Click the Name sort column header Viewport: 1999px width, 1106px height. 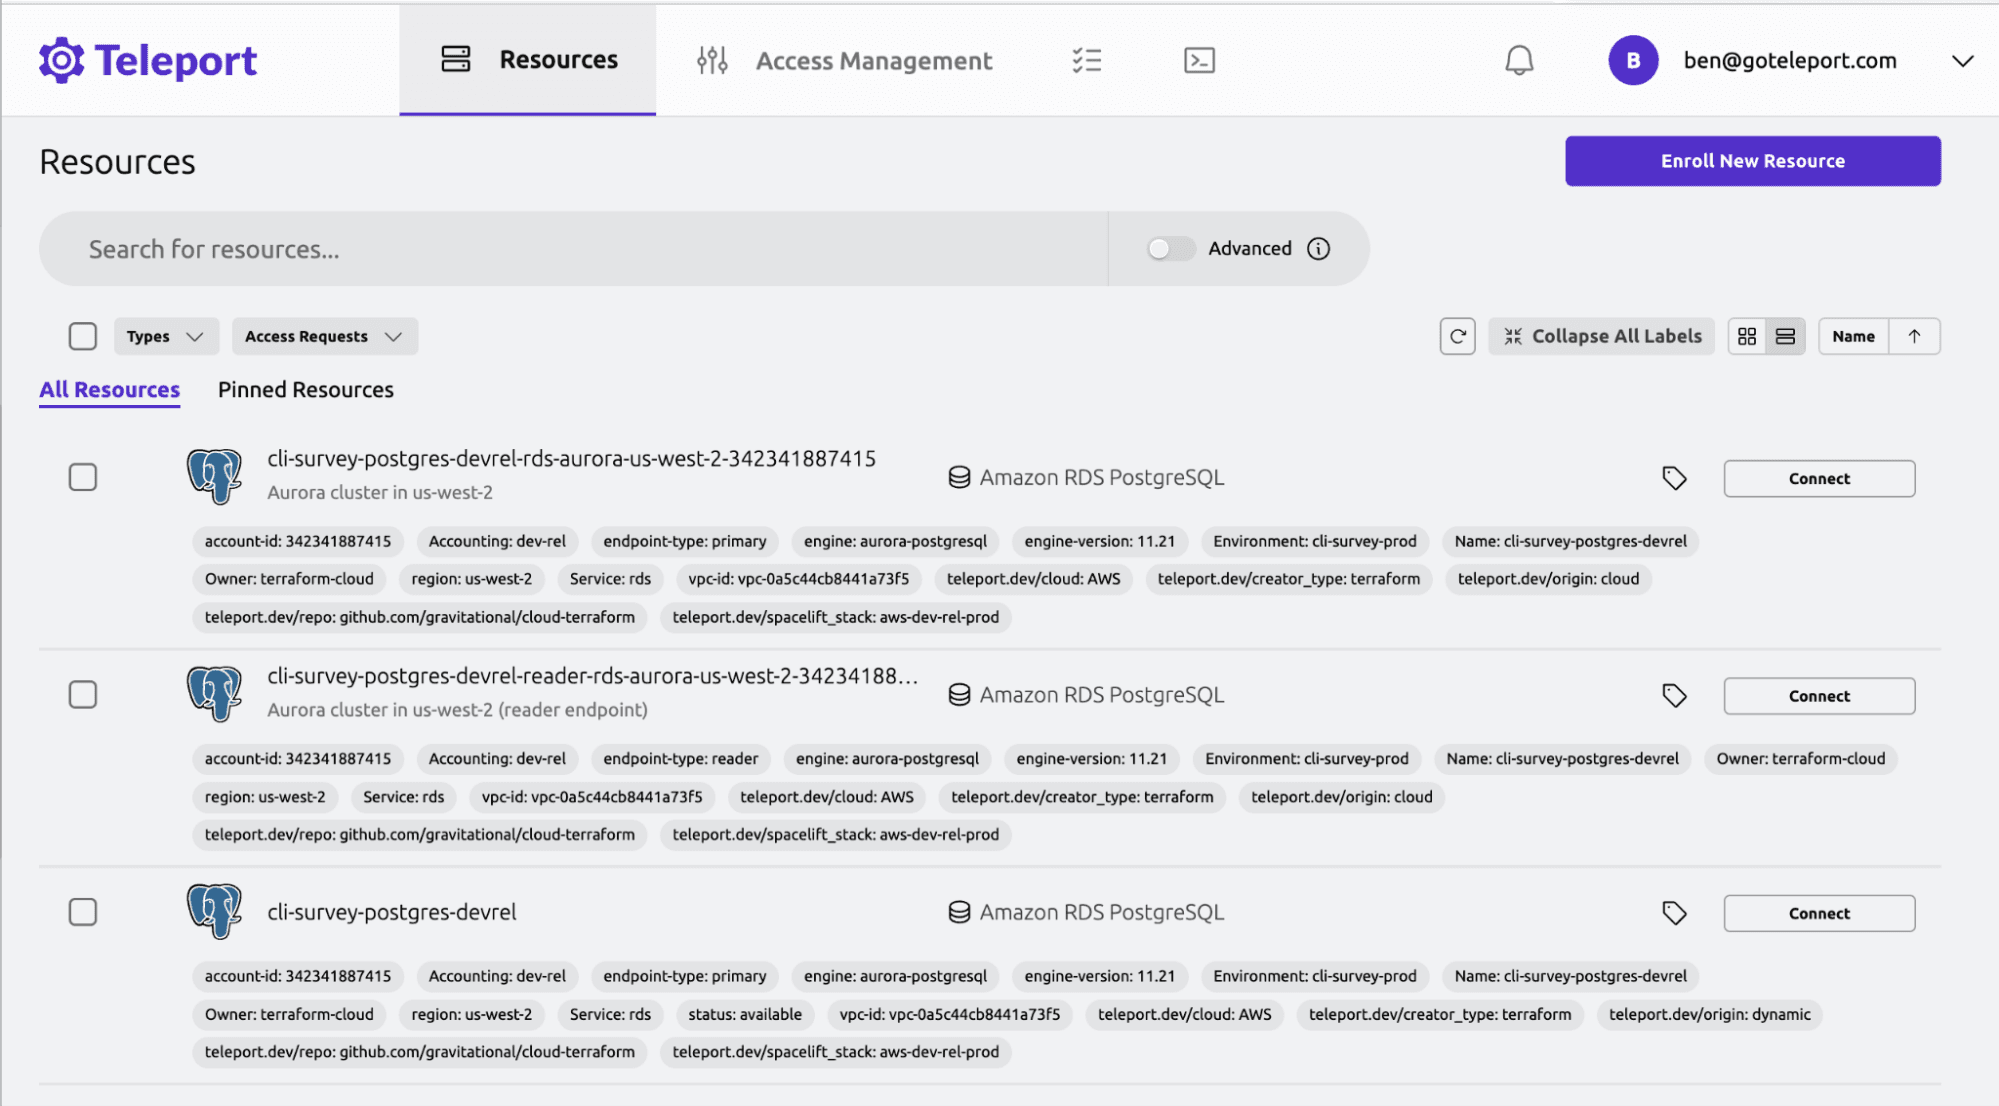1855,335
